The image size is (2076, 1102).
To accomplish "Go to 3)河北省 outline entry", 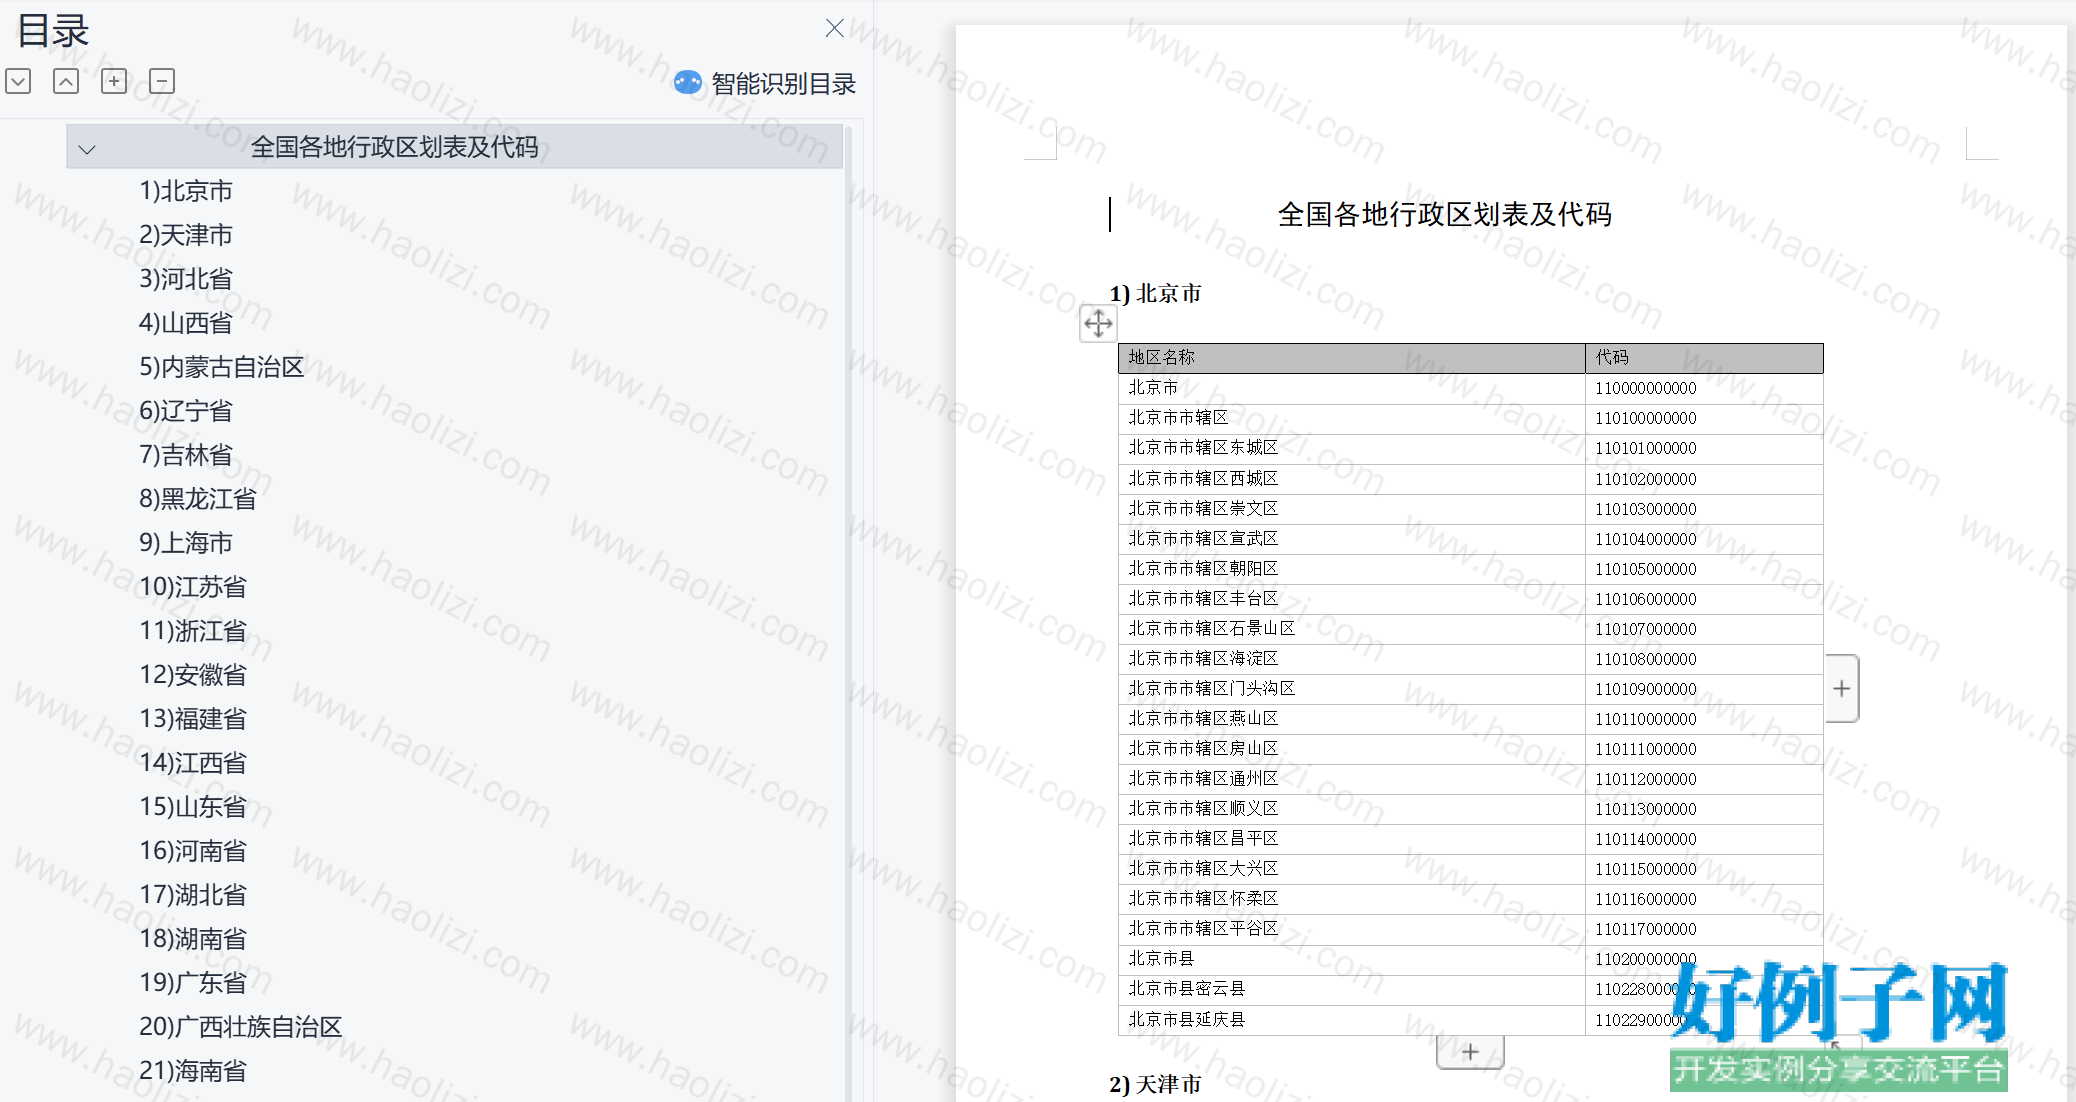I will 186,279.
